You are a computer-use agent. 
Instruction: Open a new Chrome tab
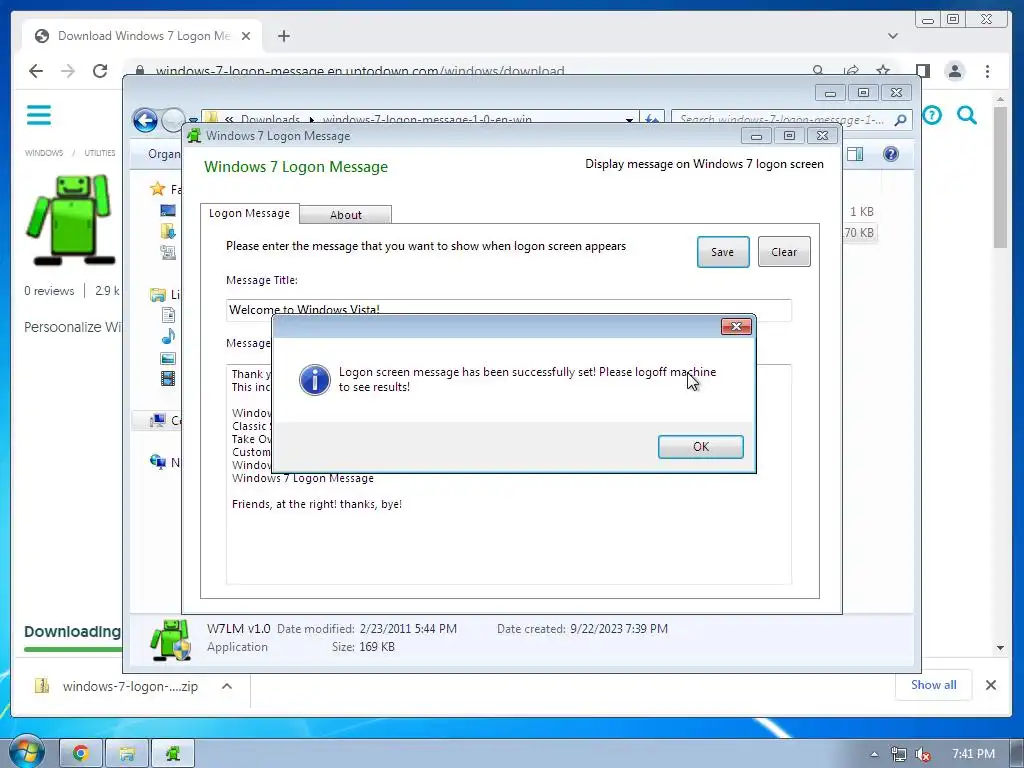(283, 36)
